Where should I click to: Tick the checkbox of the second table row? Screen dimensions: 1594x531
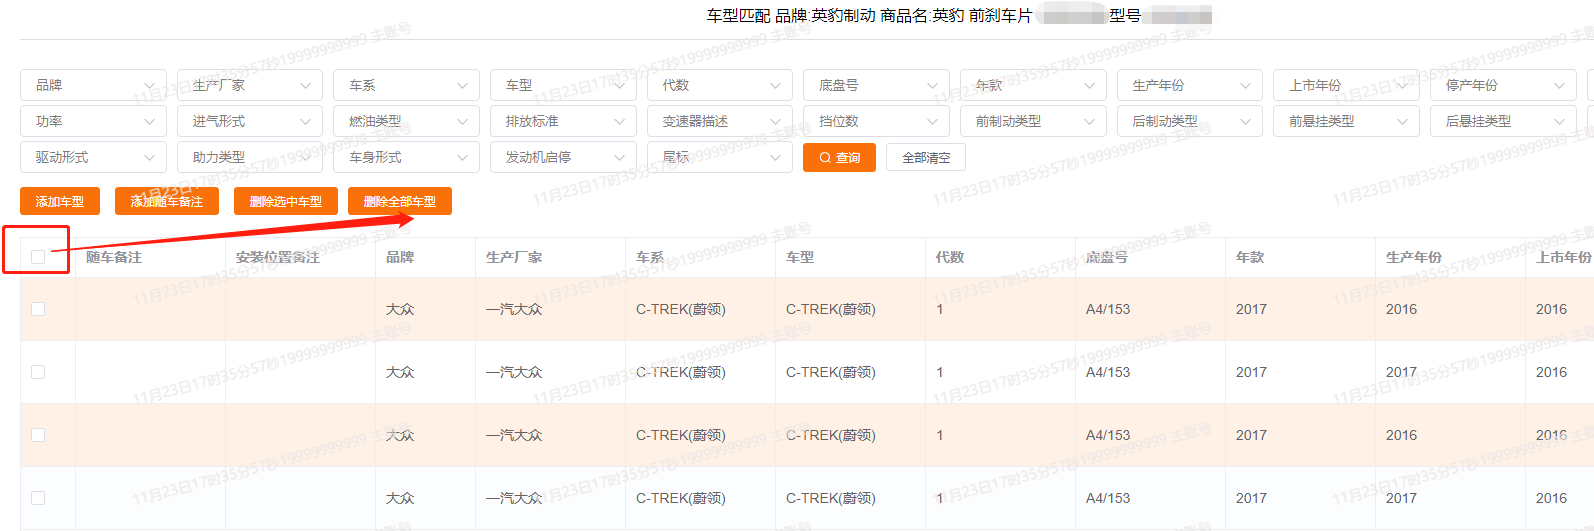tap(38, 372)
